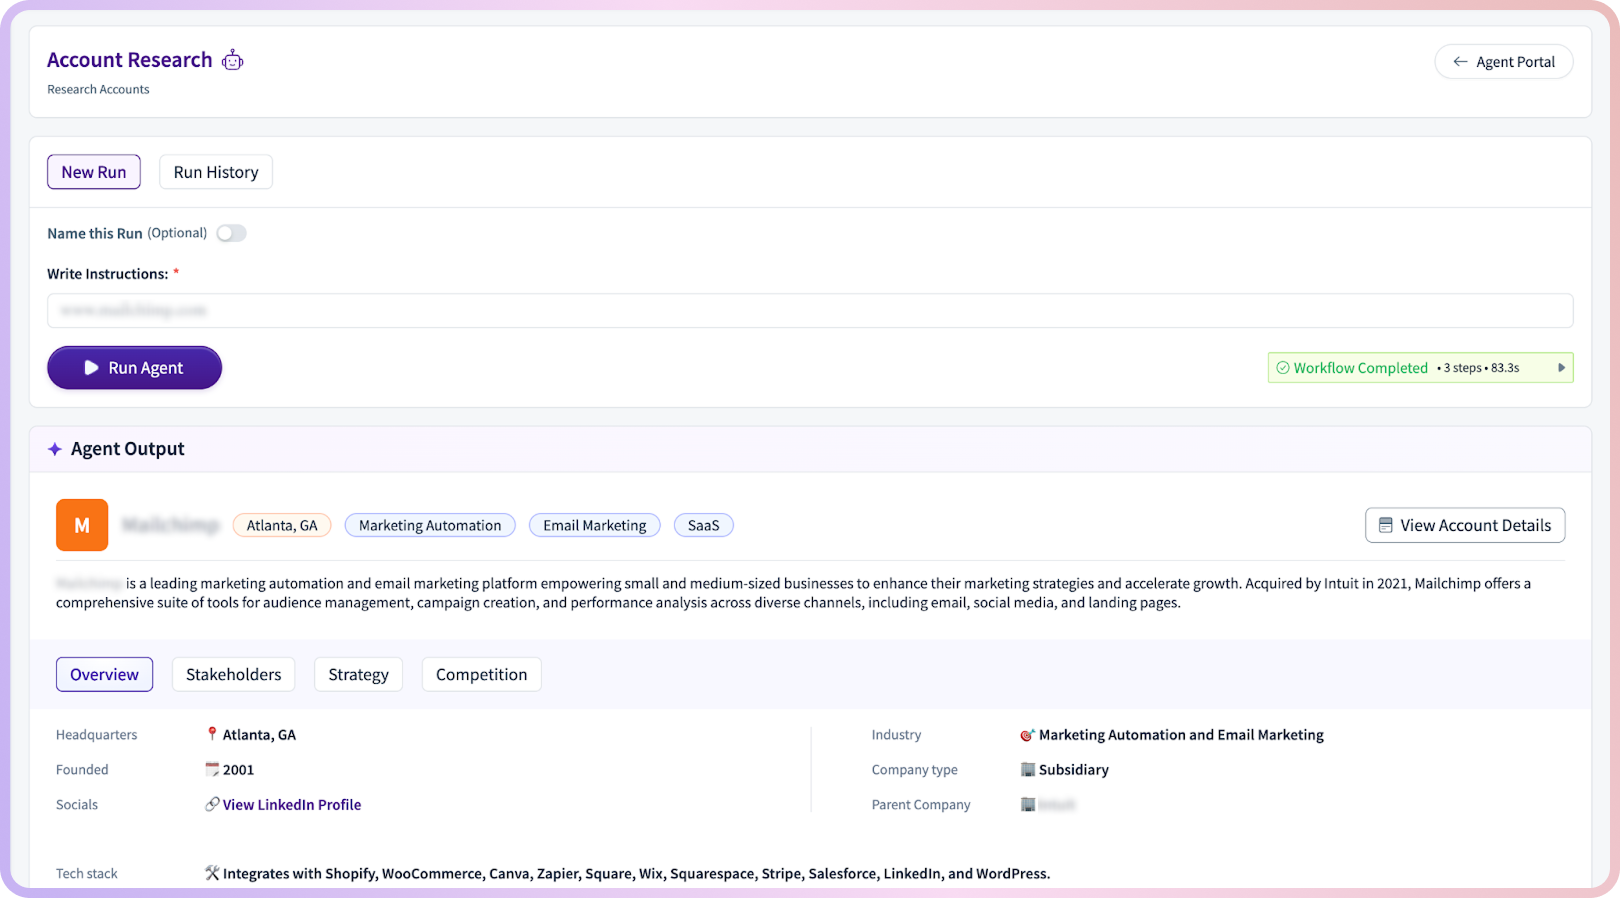
Task: Click the Run Agent button
Action: (134, 368)
